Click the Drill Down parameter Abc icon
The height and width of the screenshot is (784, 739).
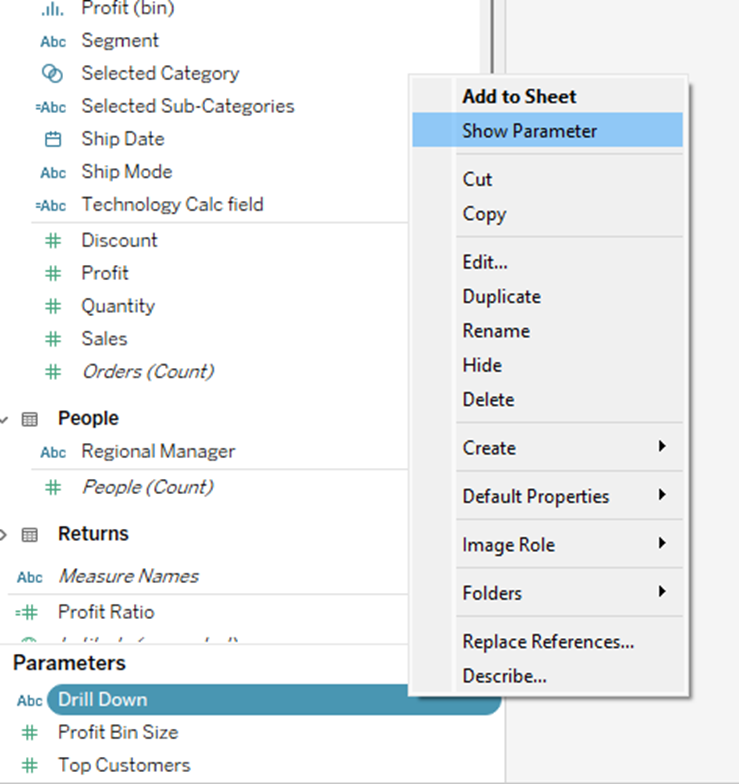coord(30,700)
